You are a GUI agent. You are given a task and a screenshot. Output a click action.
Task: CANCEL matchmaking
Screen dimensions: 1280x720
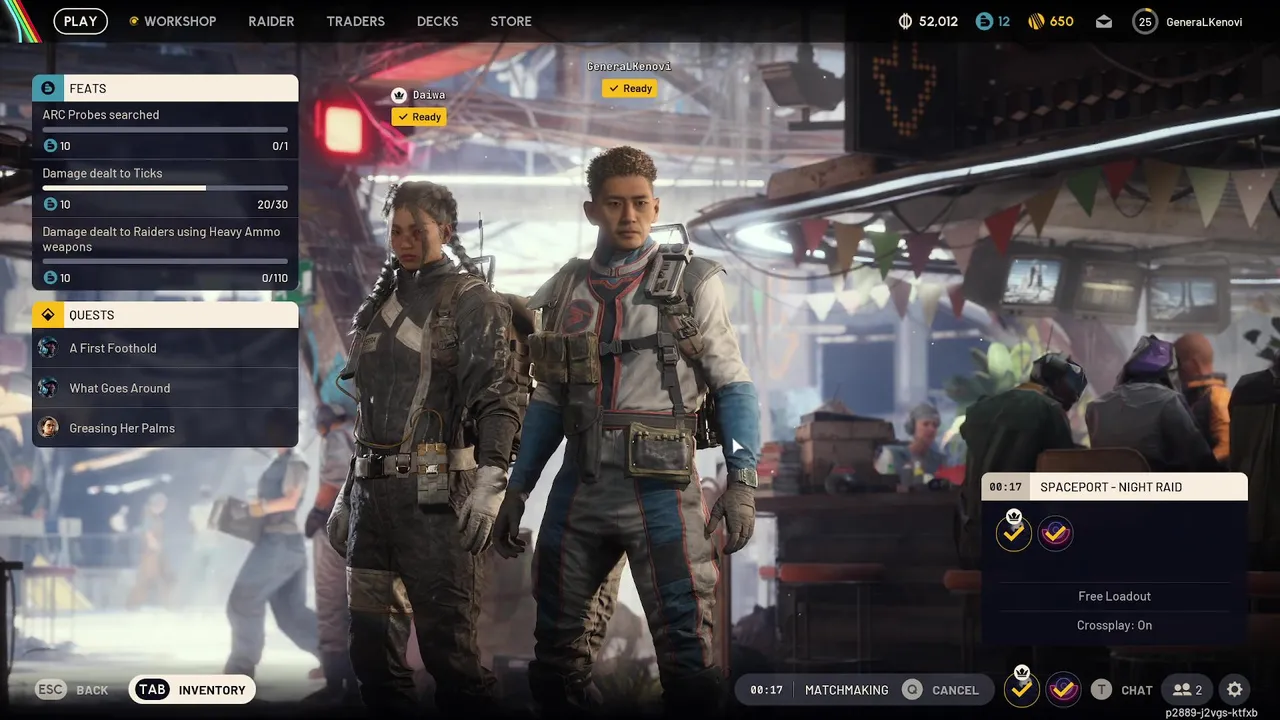tap(955, 690)
